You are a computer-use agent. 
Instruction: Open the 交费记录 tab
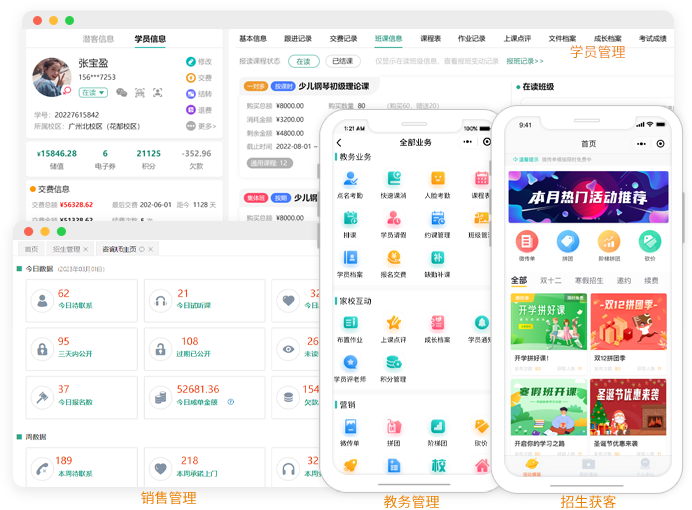pyautogui.click(x=343, y=38)
